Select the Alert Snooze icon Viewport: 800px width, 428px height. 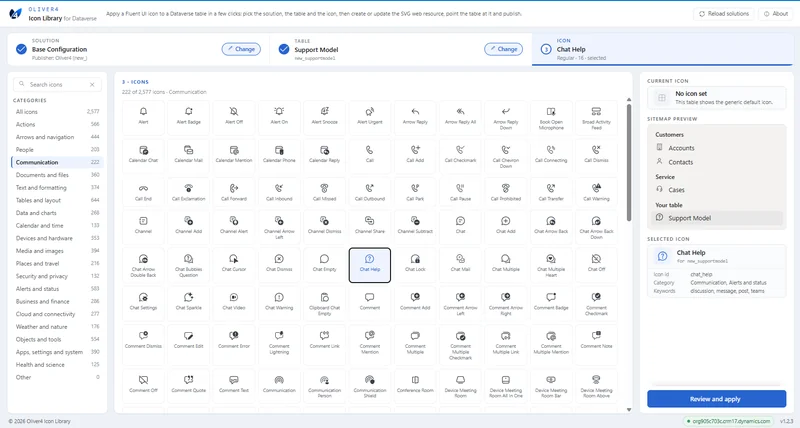pos(324,117)
